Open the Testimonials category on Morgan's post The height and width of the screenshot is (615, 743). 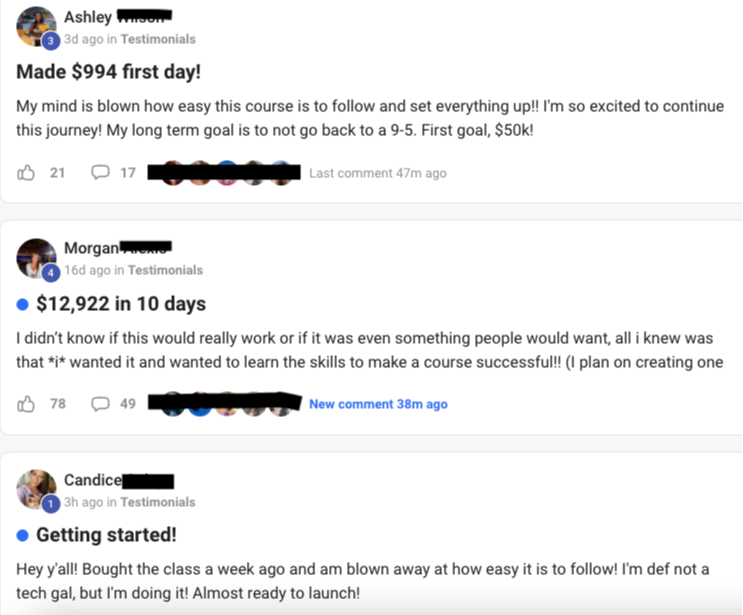(165, 270)
